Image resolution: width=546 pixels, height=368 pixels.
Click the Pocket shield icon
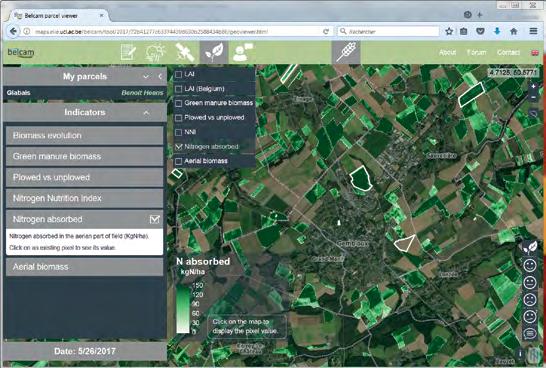pos(481,31)
